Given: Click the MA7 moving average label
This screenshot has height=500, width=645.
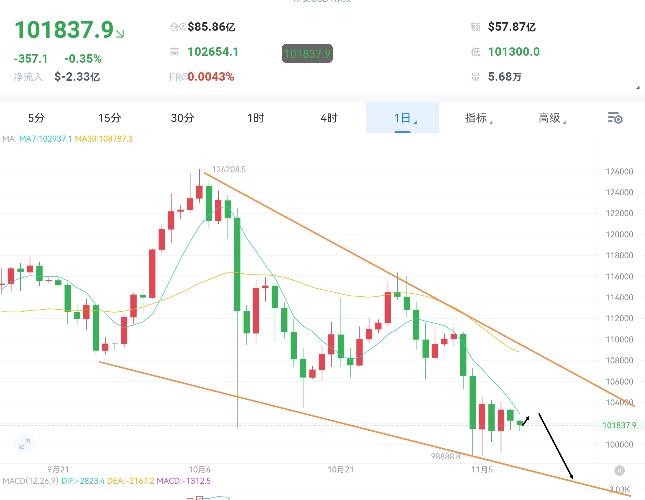Looking at the screenshot, I should tap(46, 139).
